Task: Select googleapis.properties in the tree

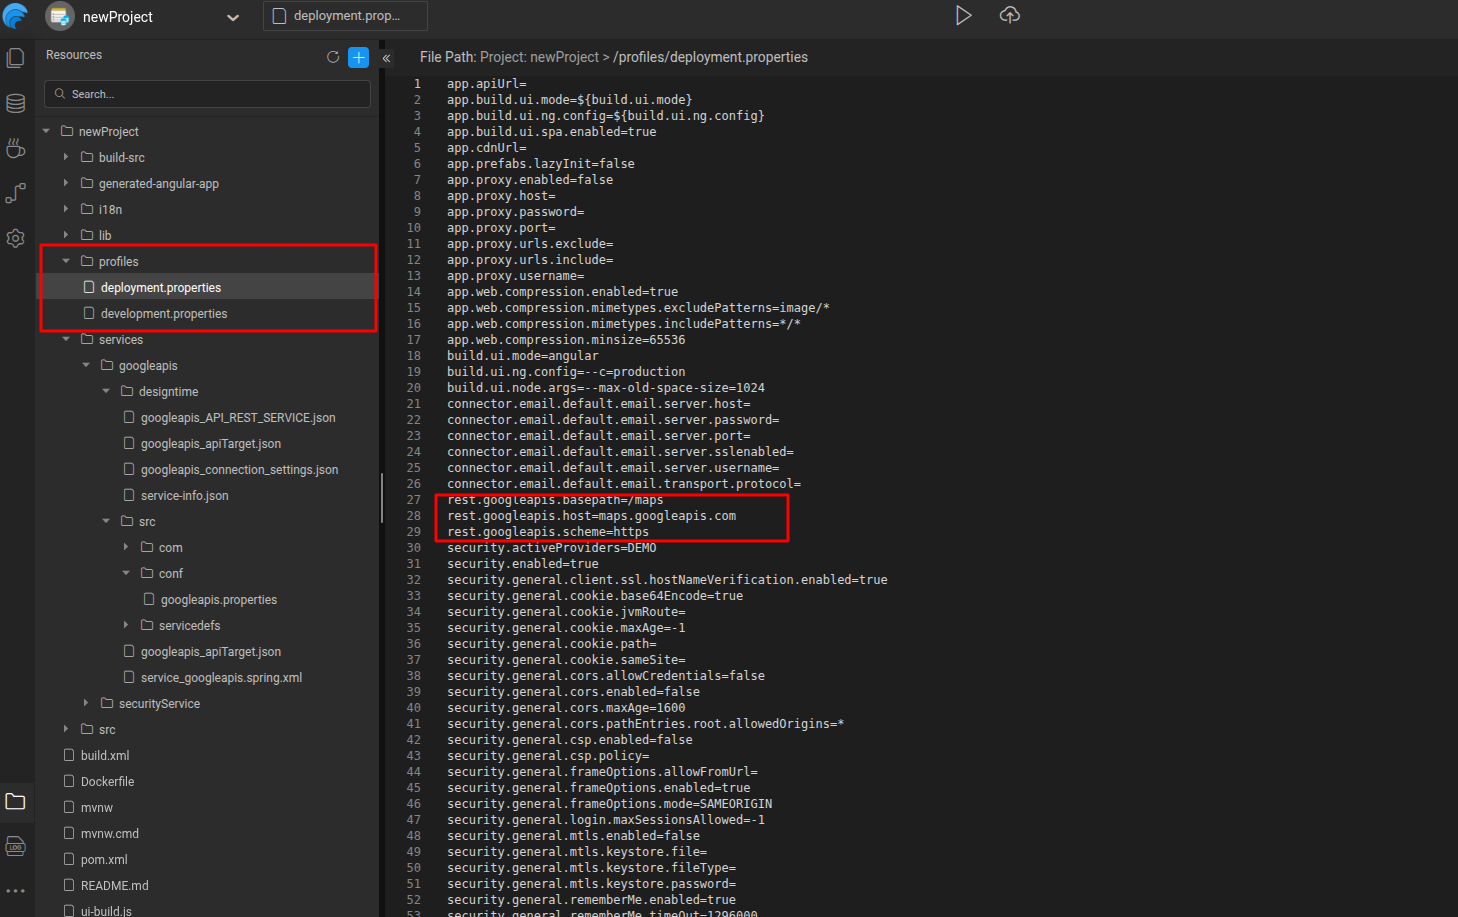Action: pyautogui.click(x=218, y=600)
